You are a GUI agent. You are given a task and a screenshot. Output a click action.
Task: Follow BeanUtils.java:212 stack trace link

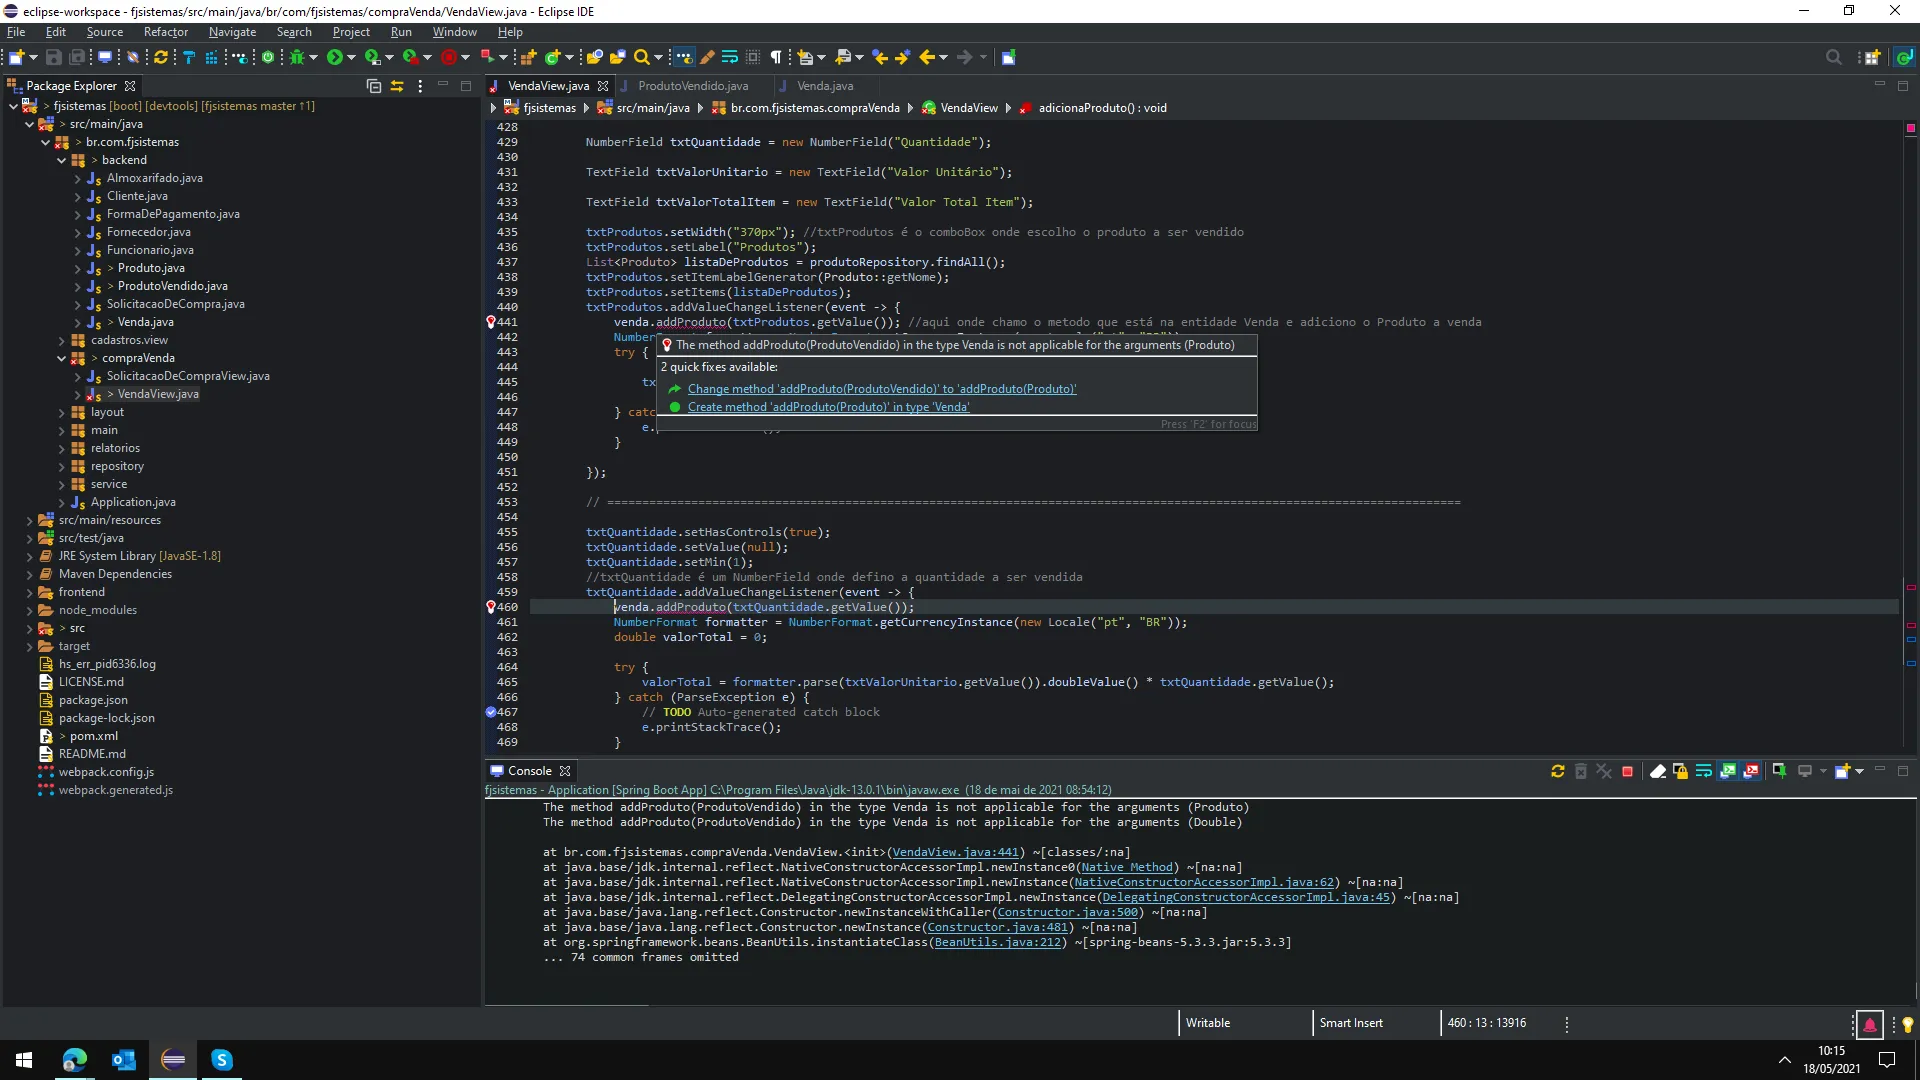point(997,943)
